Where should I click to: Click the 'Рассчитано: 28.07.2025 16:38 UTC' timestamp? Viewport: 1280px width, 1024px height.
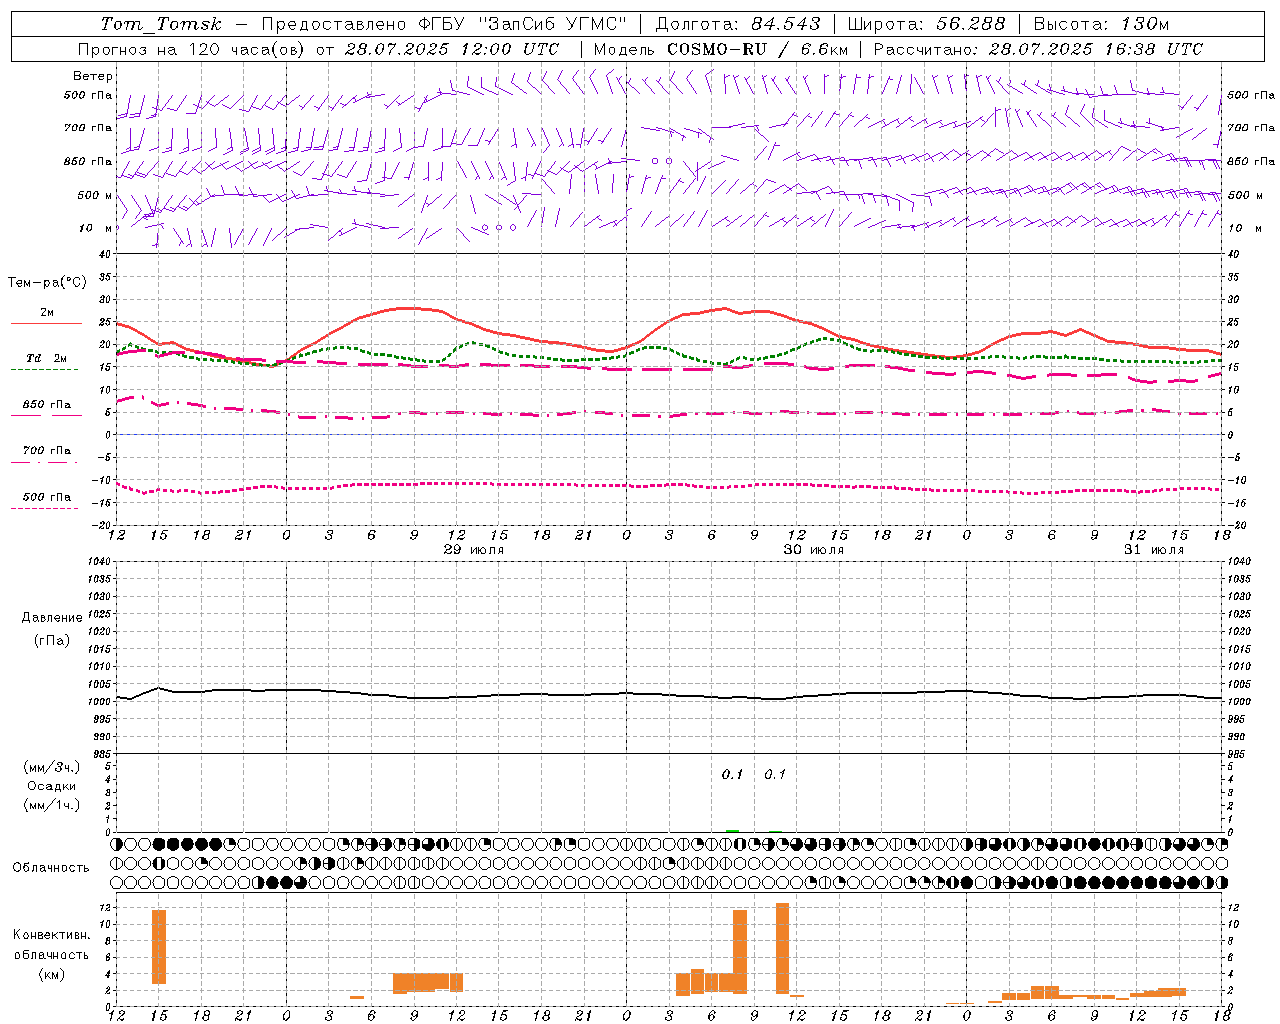coord(1038,49)
